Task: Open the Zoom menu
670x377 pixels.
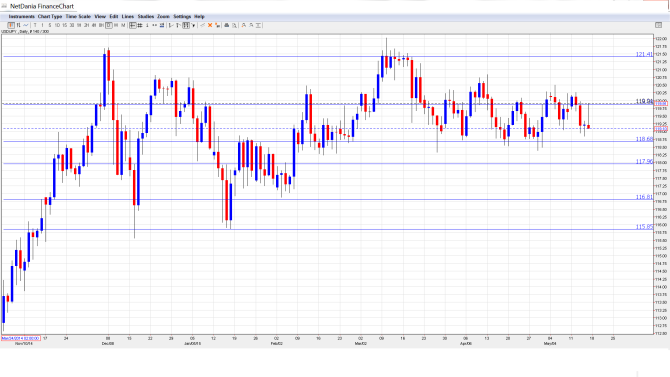Action: tap(163, 16)
